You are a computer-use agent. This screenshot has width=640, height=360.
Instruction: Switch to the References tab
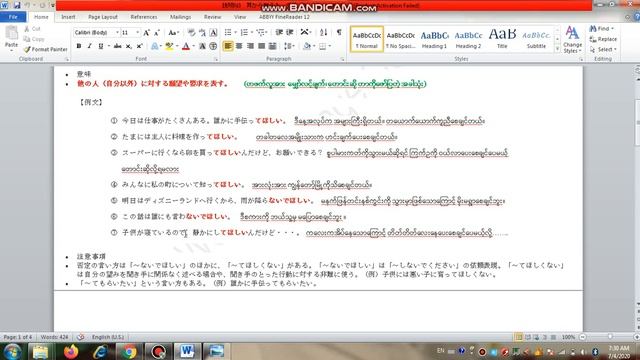pyautogui.click(x=144, y=17)
